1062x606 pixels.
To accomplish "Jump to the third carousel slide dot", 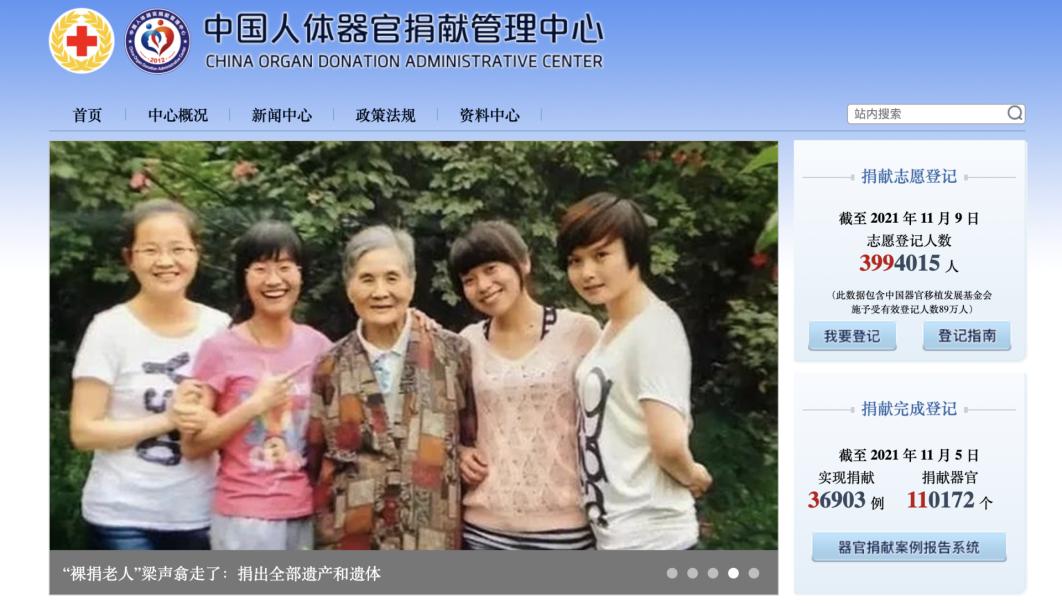I will click(x=713, y=573).
